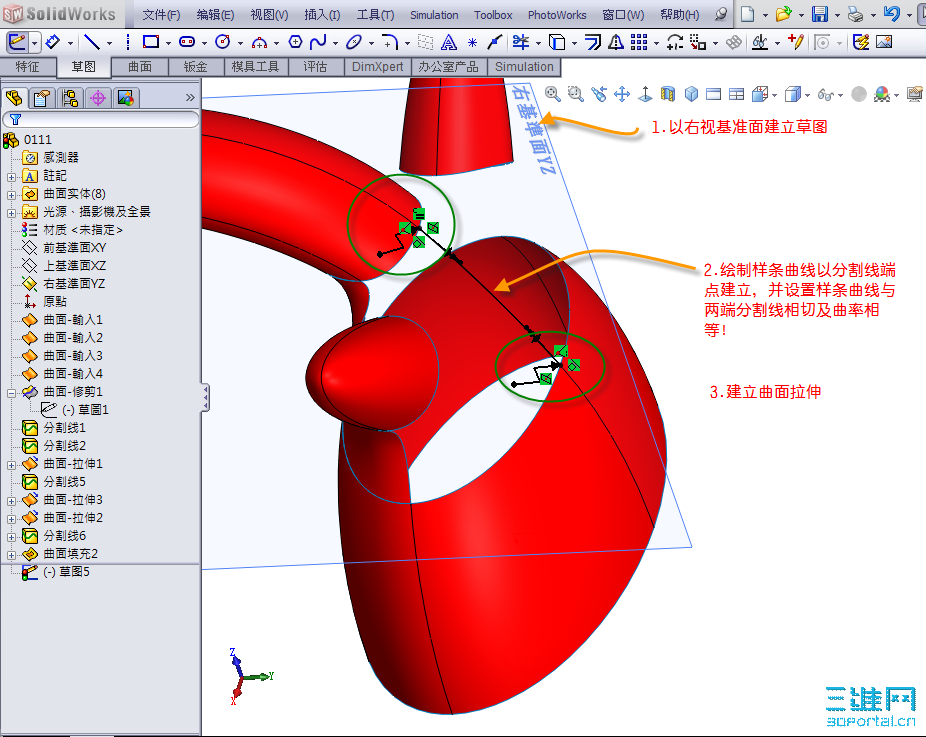This screenshot has height=737, width=926.
Task: Expand the 曲面实体(8) folder
Action: pyautogui.click(x=11, y=195)
